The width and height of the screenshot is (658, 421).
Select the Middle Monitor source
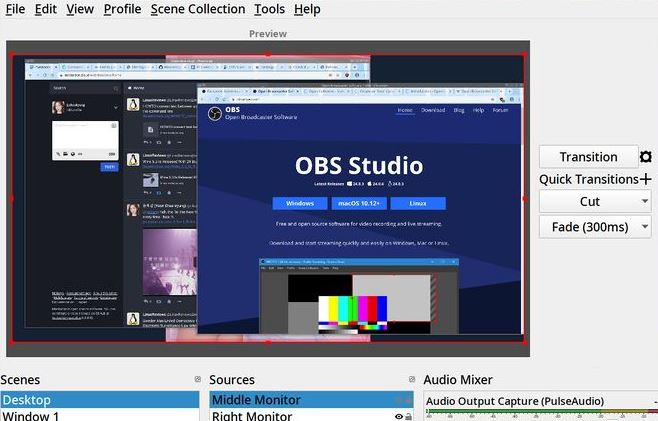311,400
